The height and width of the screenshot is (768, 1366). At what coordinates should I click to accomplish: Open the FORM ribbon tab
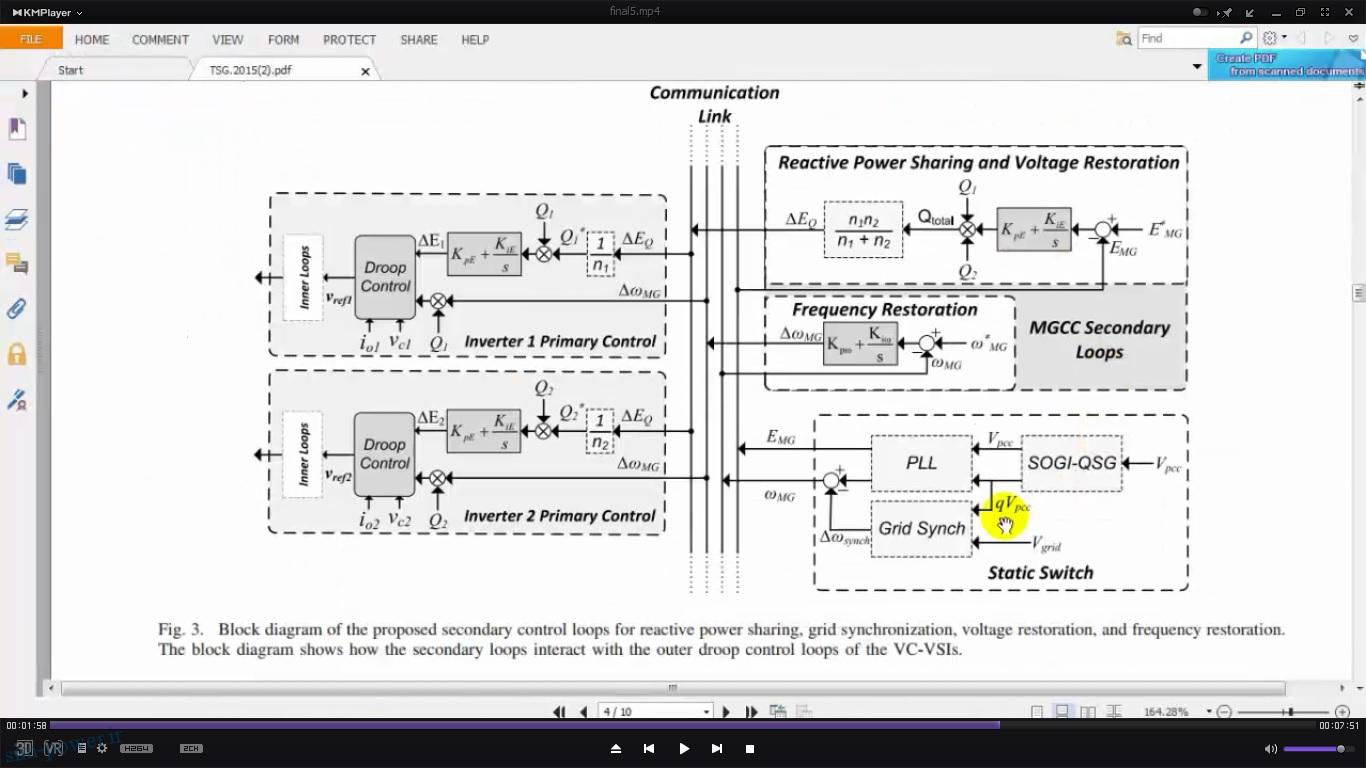[x=284, y=40]
